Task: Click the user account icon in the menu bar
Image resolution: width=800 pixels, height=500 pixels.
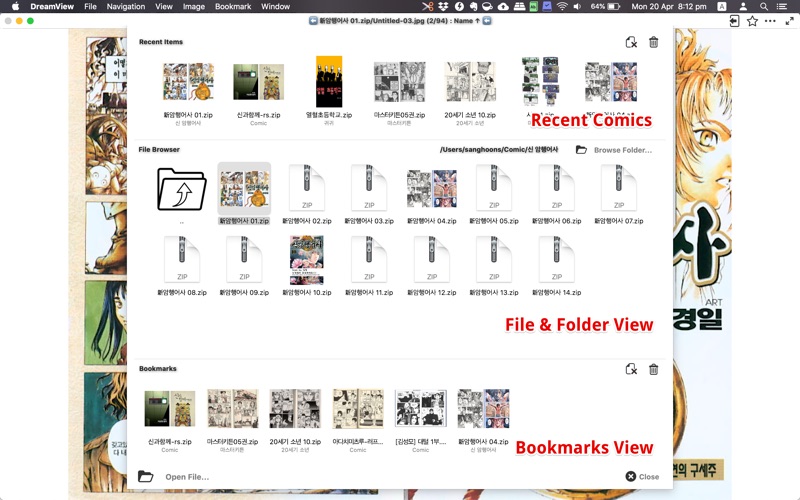Action: click(743, 7)
